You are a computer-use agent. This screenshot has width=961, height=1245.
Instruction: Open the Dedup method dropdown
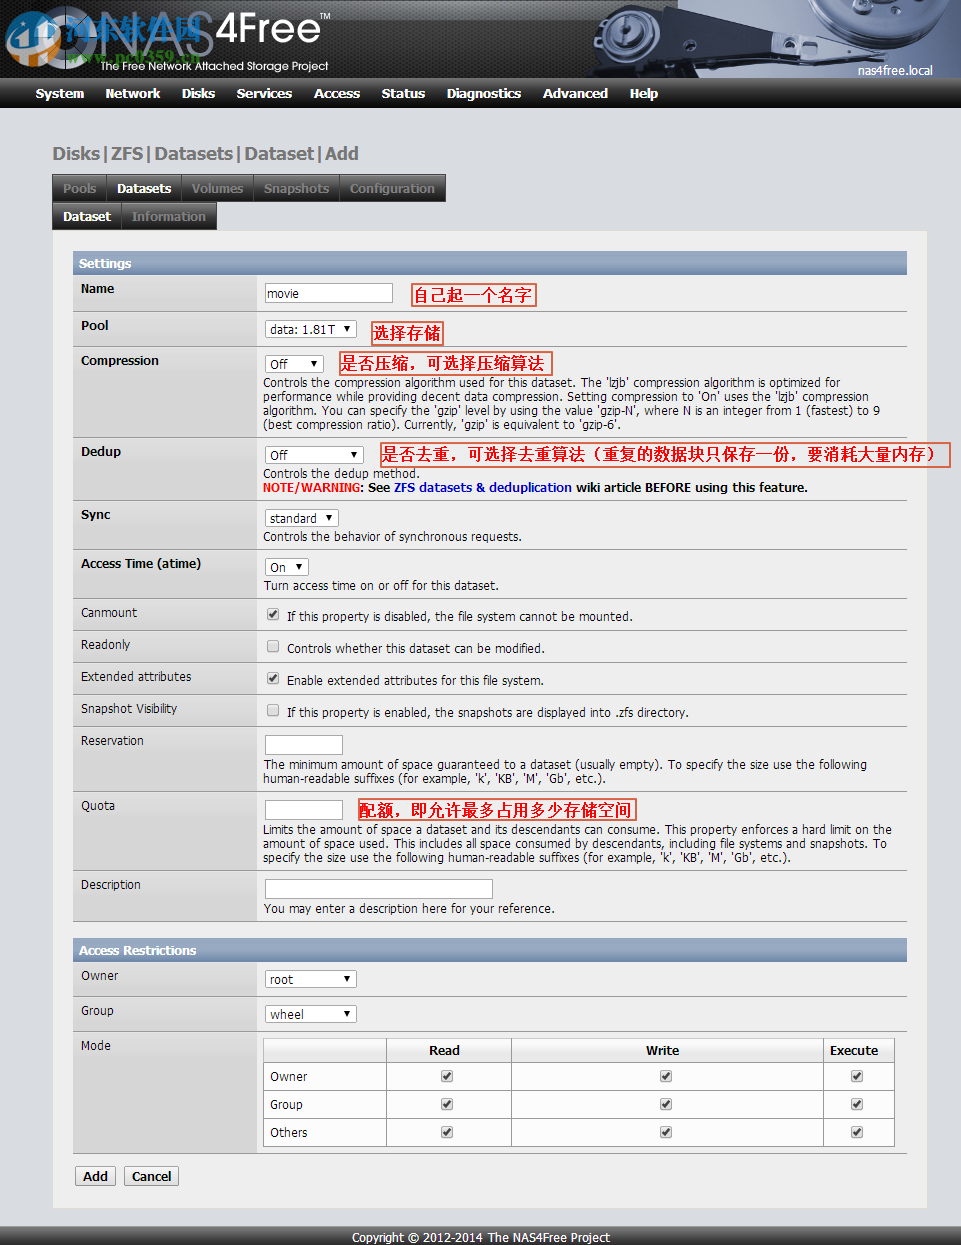313,455
